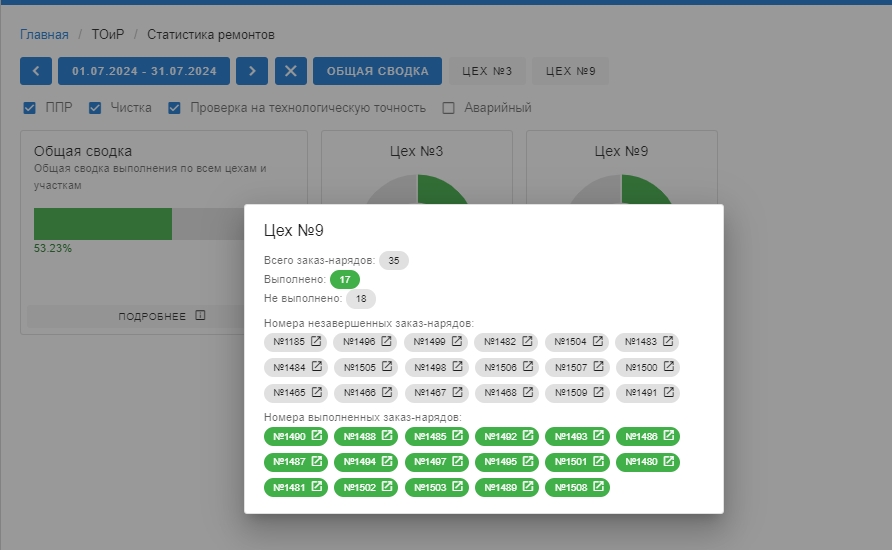Open completed order №1480 link icon
This screenshot has height=550, width=892.
point(668,462)
